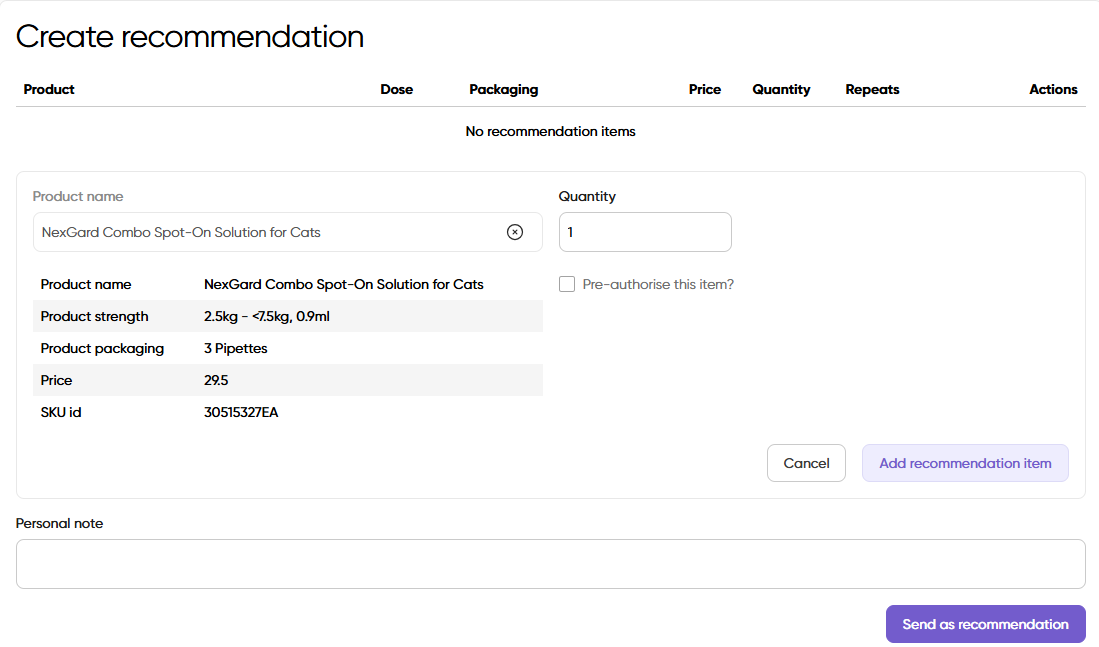Click the No recommendation items message
This screenshot has width=1099, height=647.
550,131
